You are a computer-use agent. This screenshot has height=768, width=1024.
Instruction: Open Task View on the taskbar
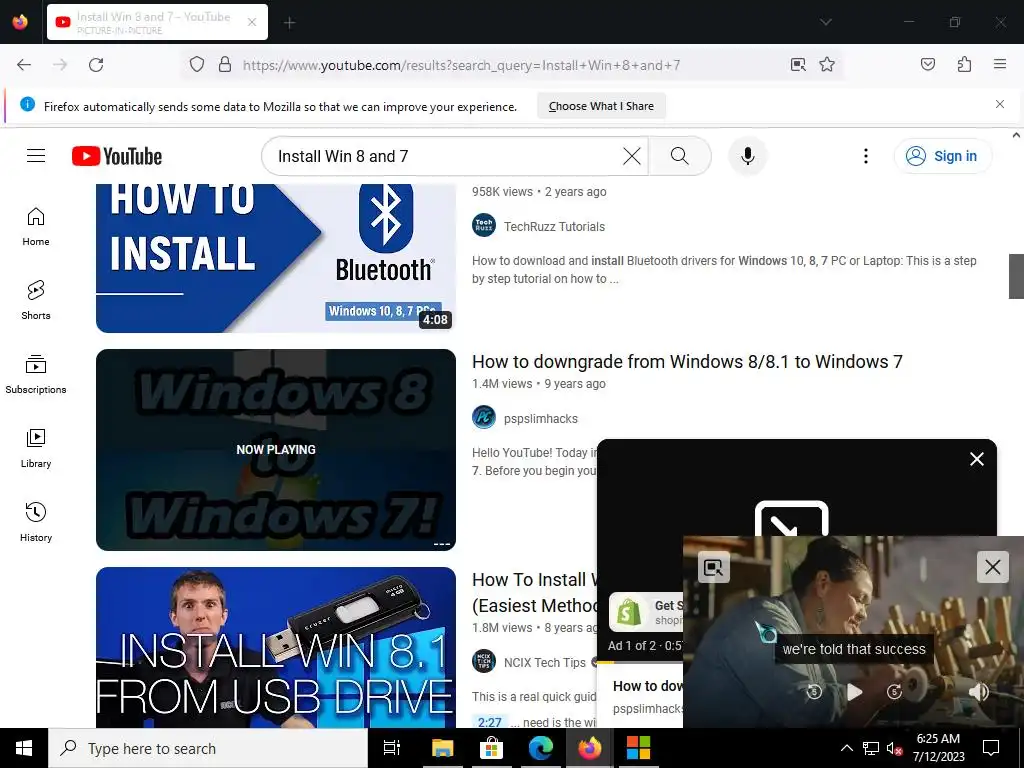[391, 748]
